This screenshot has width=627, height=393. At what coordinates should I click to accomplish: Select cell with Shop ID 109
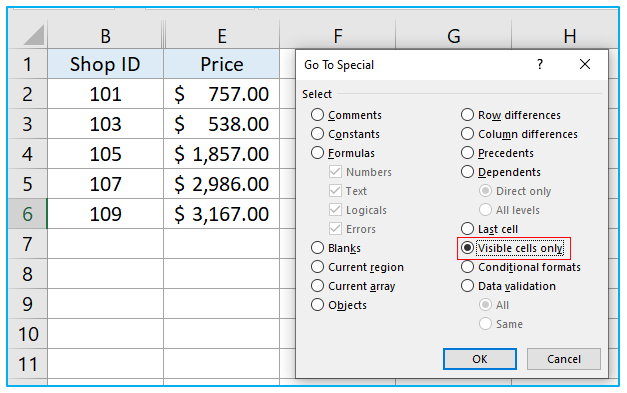(x=106, y=214)
